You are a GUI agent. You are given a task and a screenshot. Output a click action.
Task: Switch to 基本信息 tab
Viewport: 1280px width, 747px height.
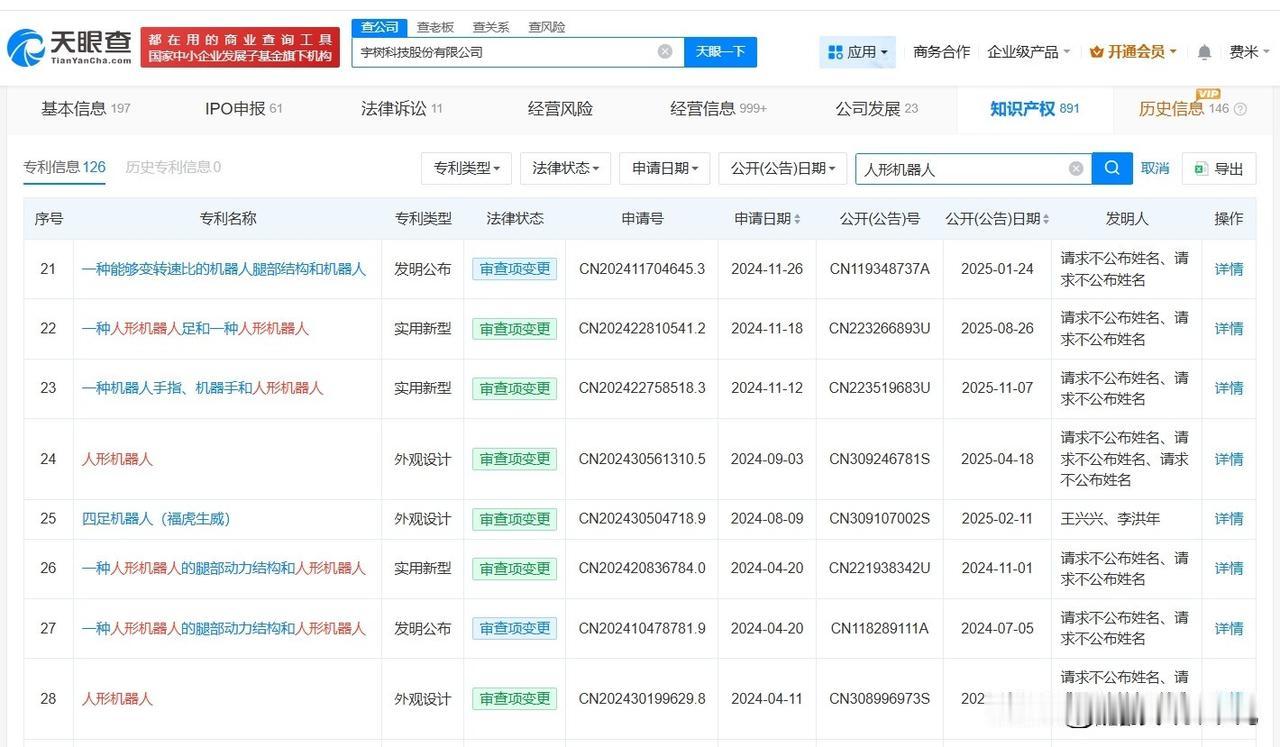point(85,109)
